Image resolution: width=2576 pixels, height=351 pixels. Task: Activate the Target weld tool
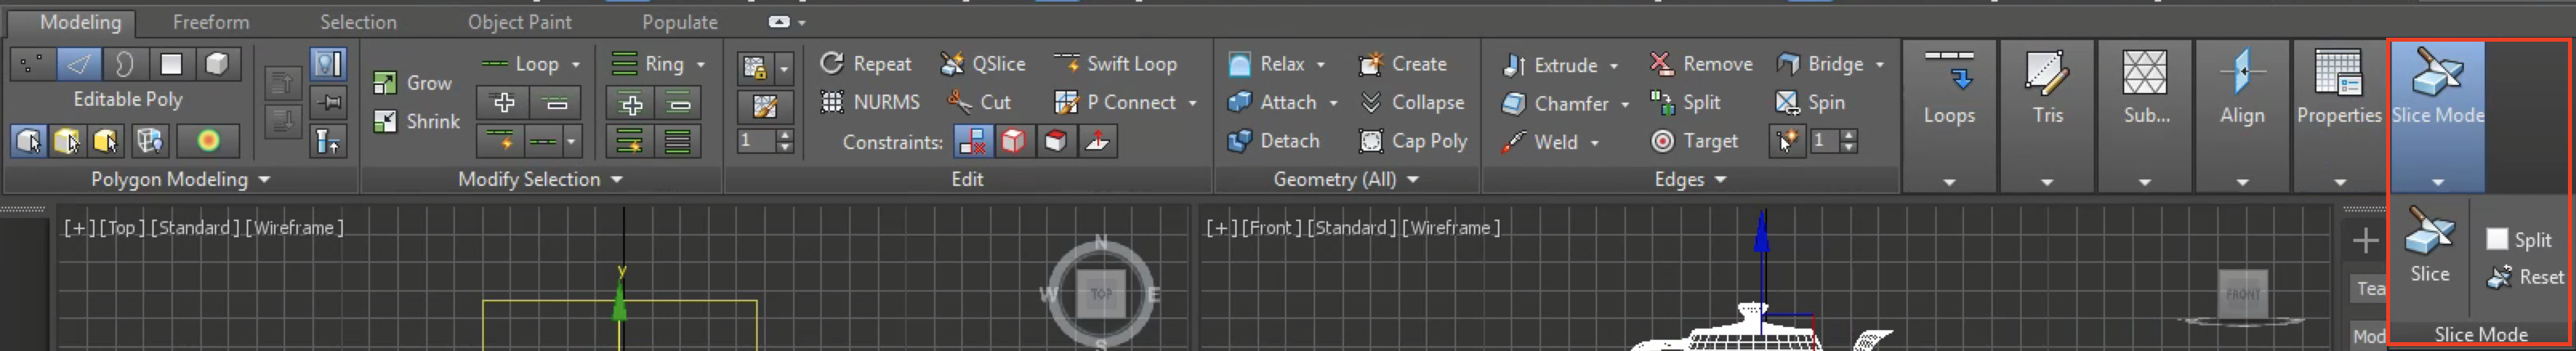tap(1694, 141)
